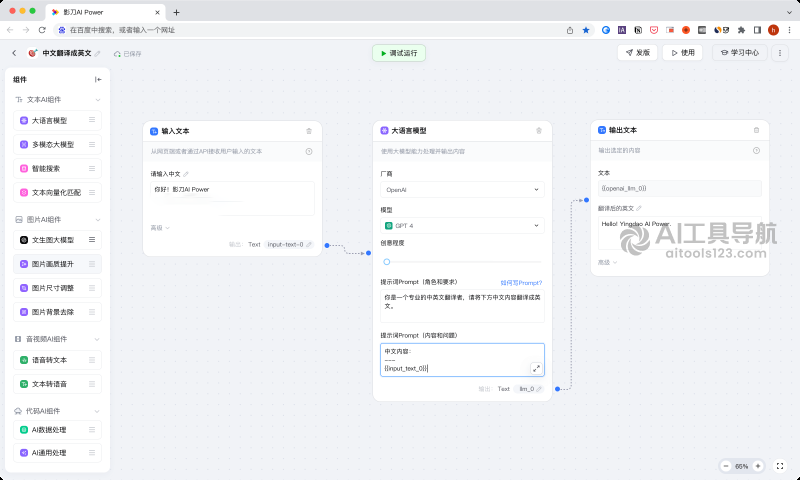
Task: Select the 大语言模型 component icon in sidebar
Action: point(23,120)
